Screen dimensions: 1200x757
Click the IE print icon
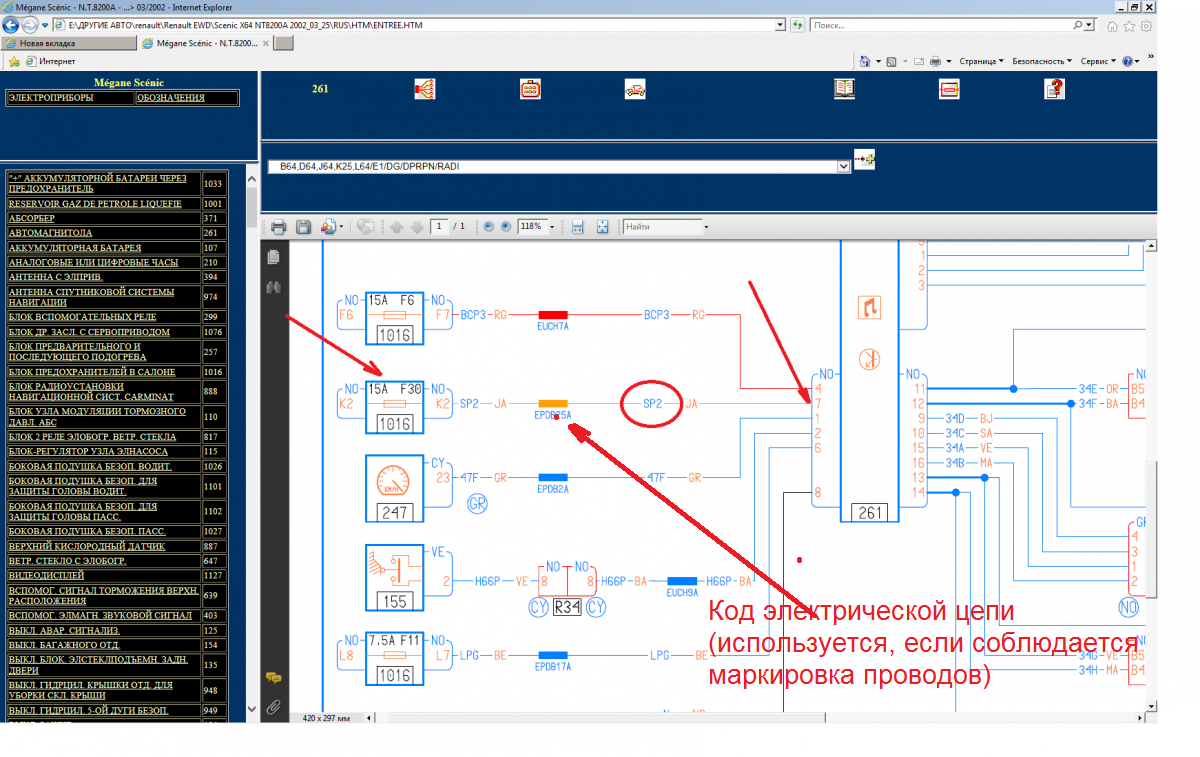pos(935,61)
